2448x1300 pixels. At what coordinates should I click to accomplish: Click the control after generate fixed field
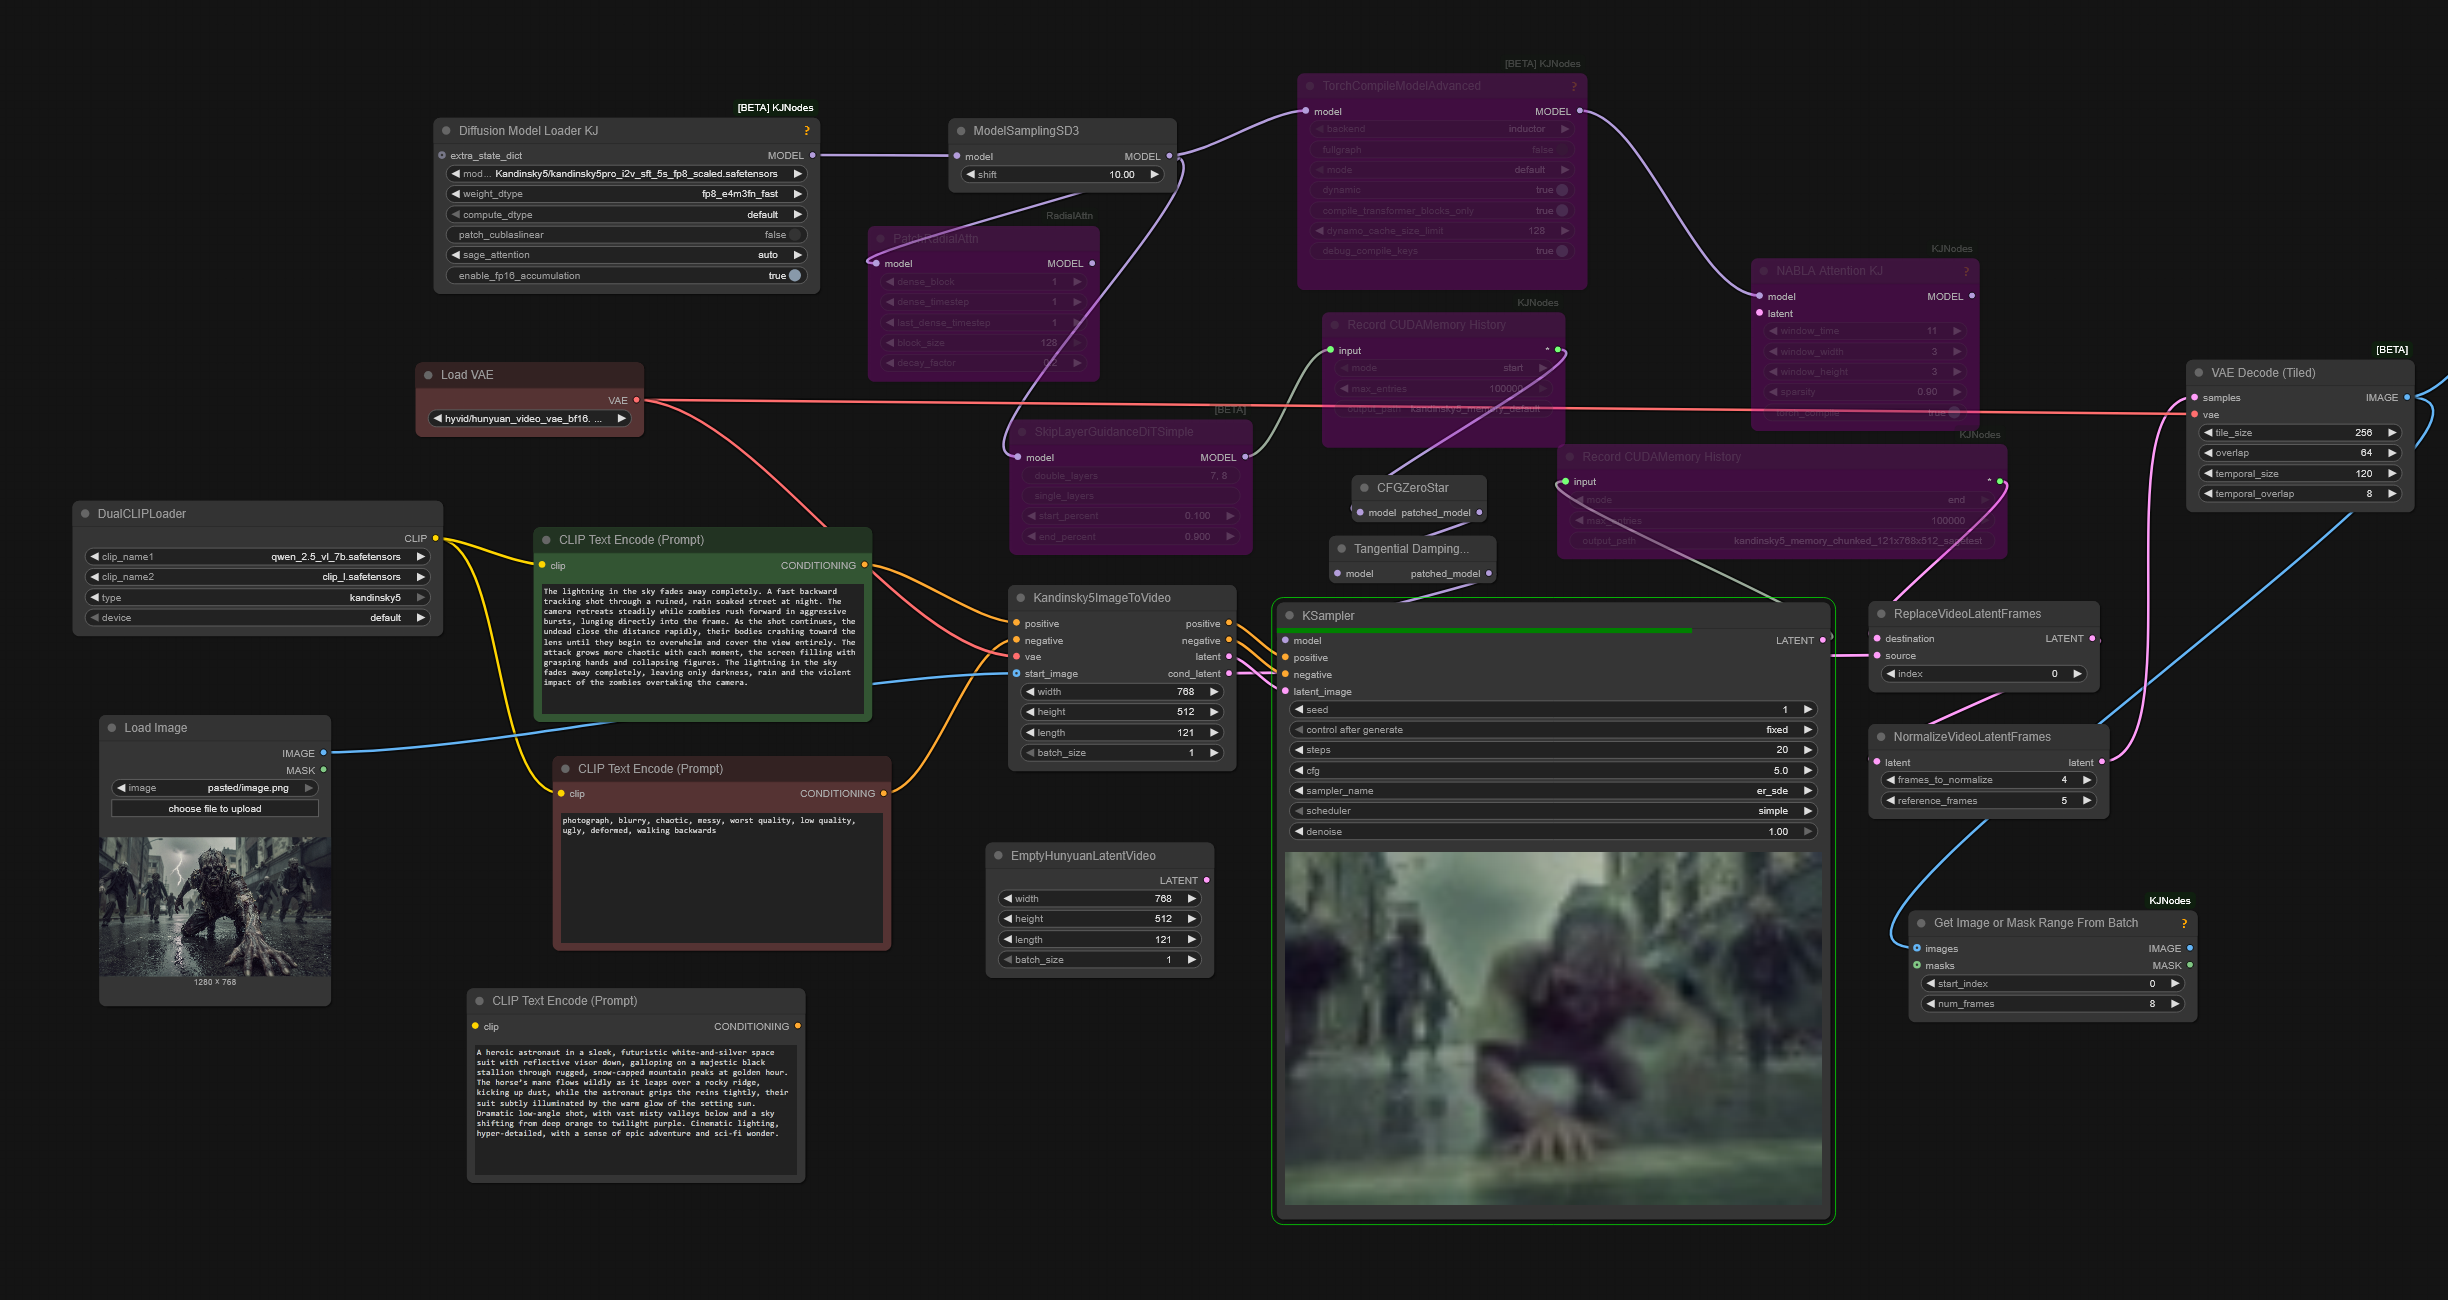(x=1552, y=730)
